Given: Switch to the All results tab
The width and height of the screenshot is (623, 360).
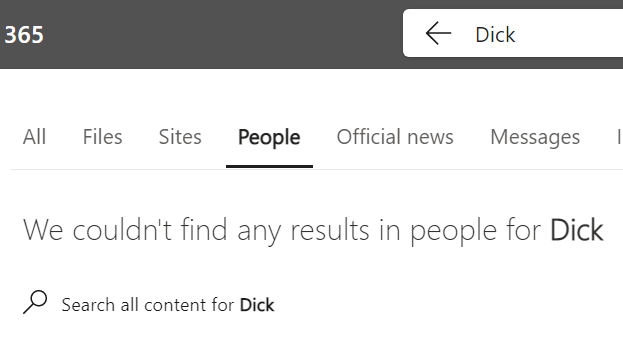Looking at the screenshot, I should click(x=34, y=137).
